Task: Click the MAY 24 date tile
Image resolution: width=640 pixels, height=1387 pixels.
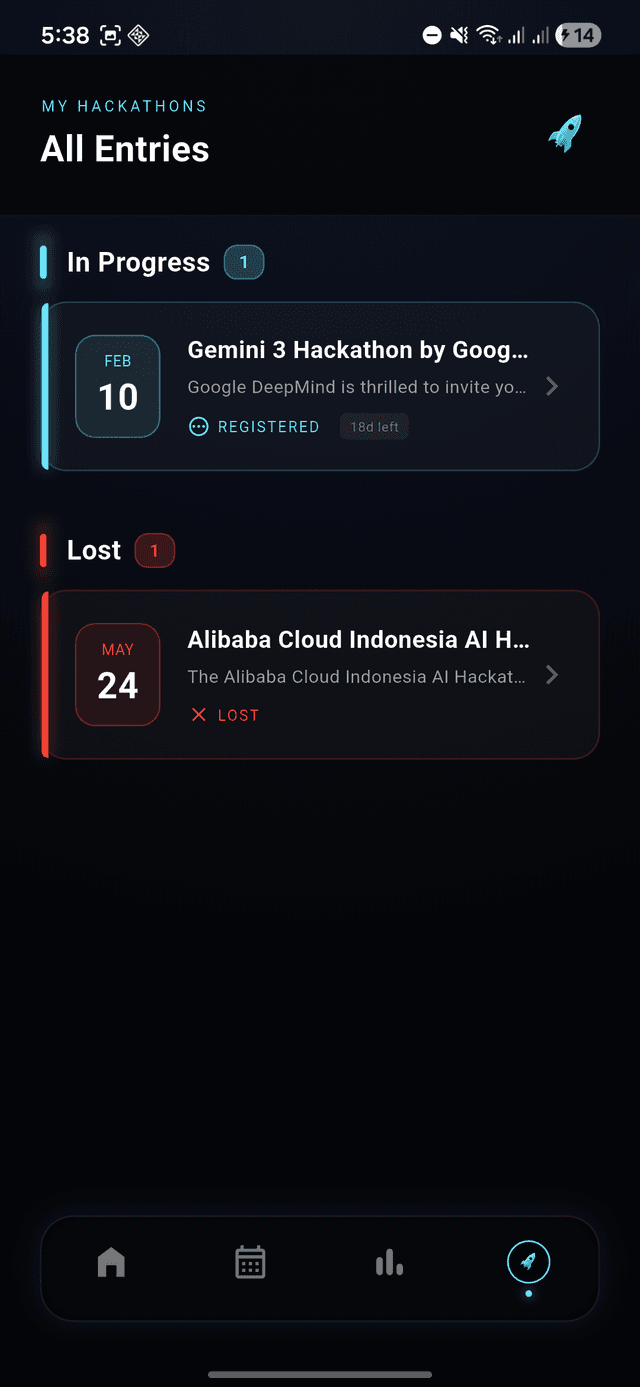Action: 117,674
